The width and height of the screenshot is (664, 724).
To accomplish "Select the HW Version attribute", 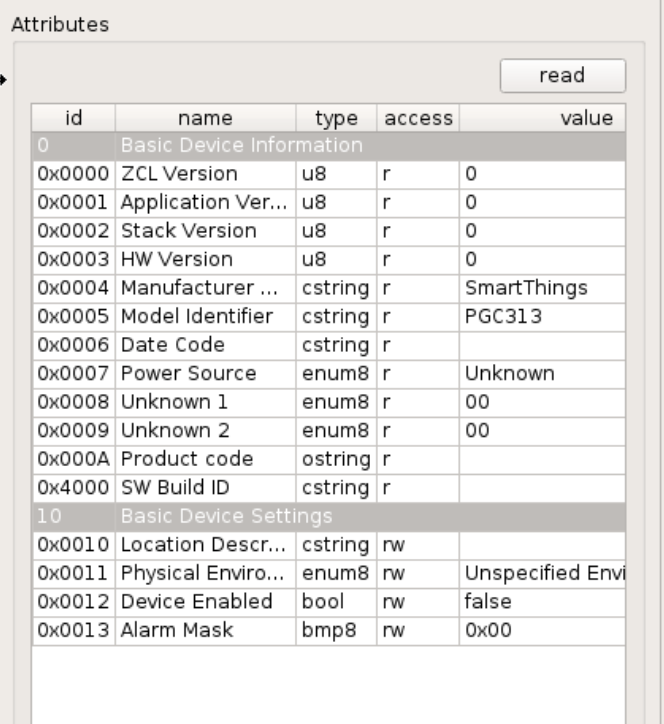I will pos(205,259).
